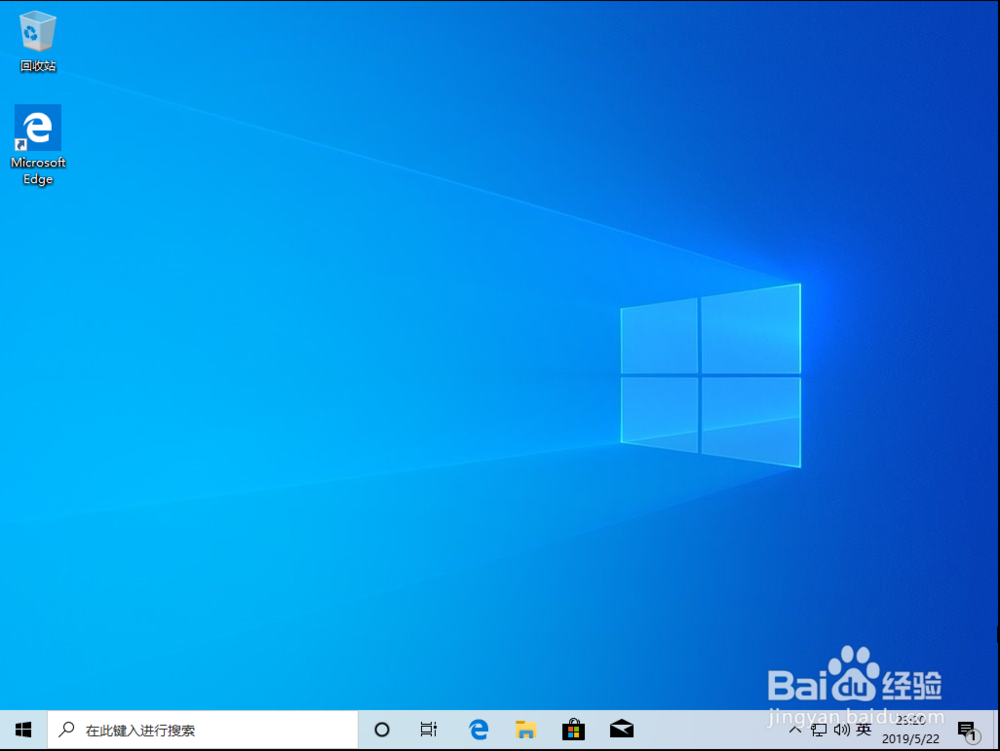Open the clock showing 2019/5/22
This screenshot has width=1000, height=751.
click(x=911, y=730)
